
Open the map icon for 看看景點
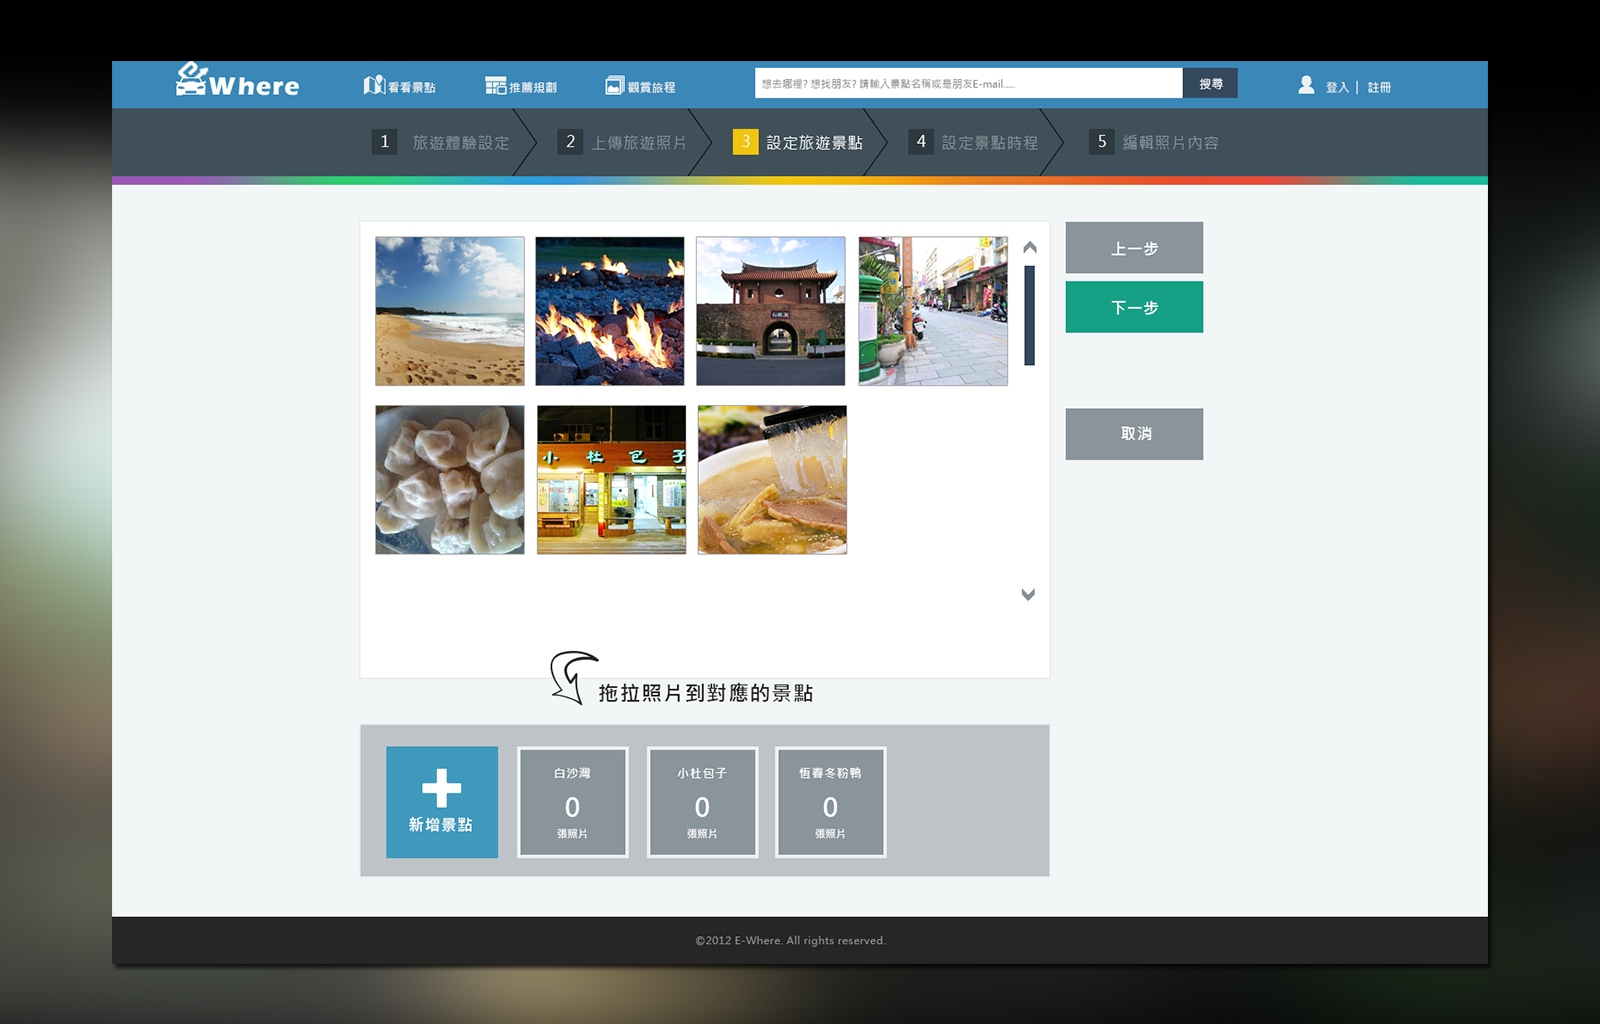pyautogui.click(x=374, y=85)
